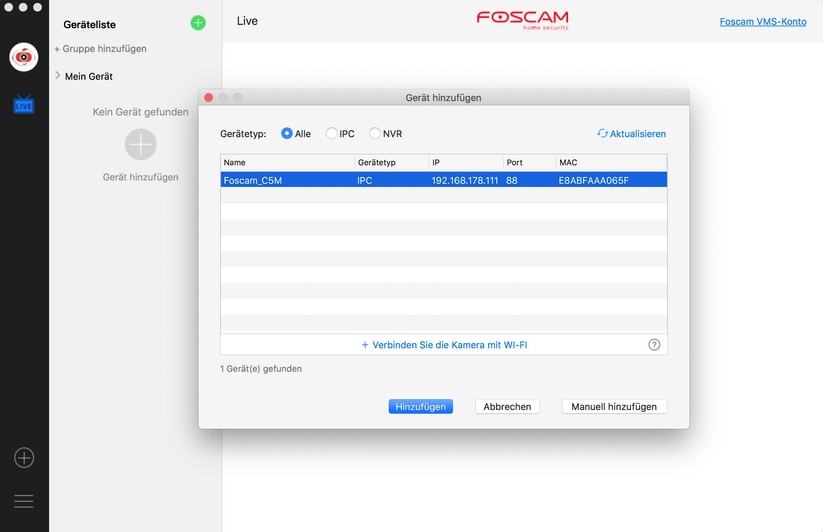
Task: Click Verbinden Sie die Kamera mit WI-FI
Action: pos(444,345)
